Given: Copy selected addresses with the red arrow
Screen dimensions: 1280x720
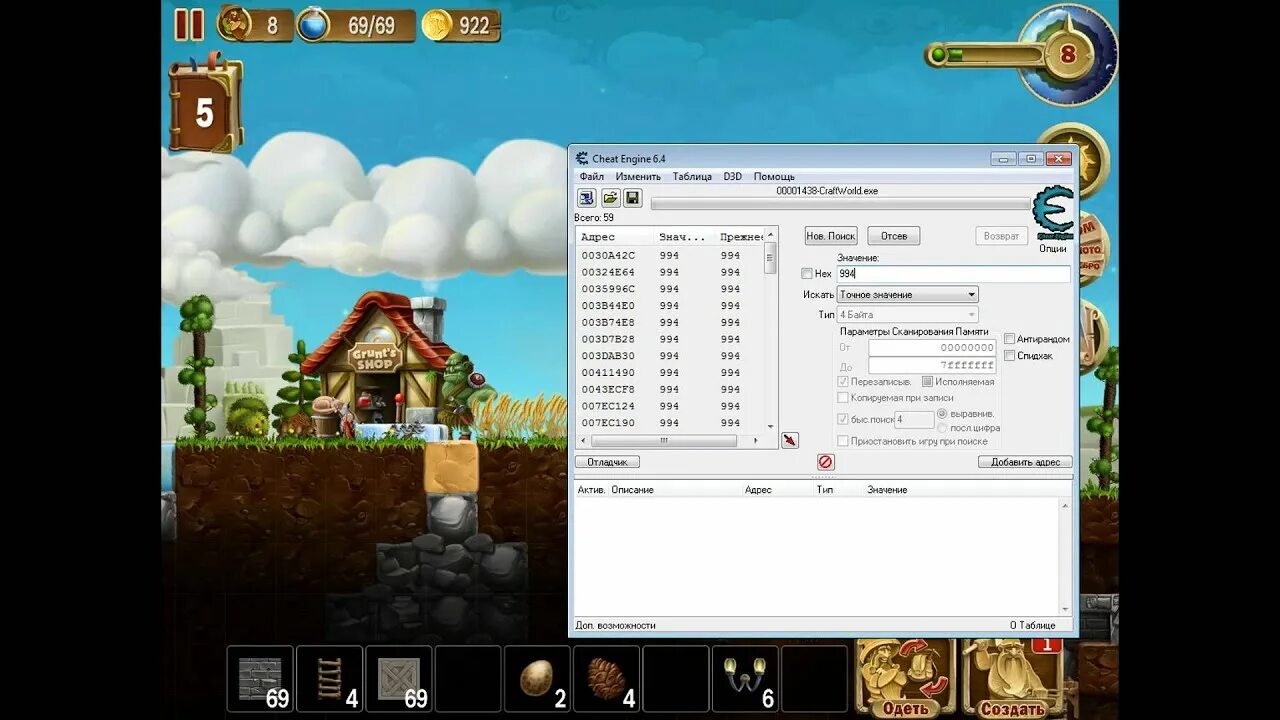Looking at the screenshot, I should [x=790, y=440].
